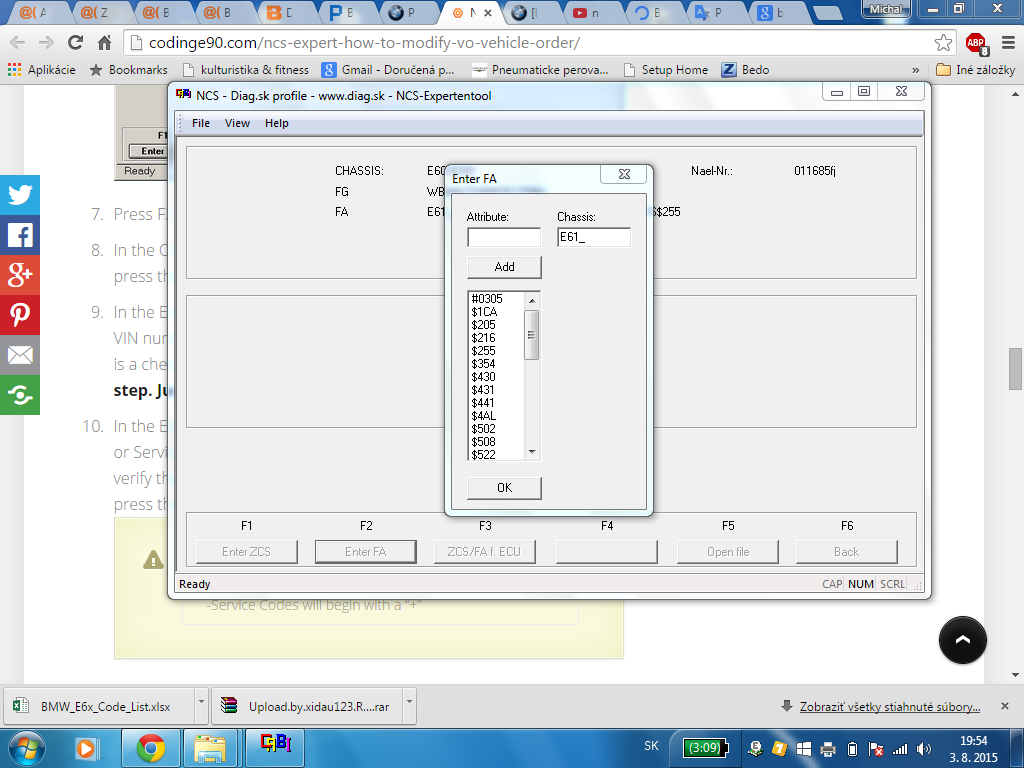
Task: Share page via Google Plus icon
Action: click(x=20, y=275)
